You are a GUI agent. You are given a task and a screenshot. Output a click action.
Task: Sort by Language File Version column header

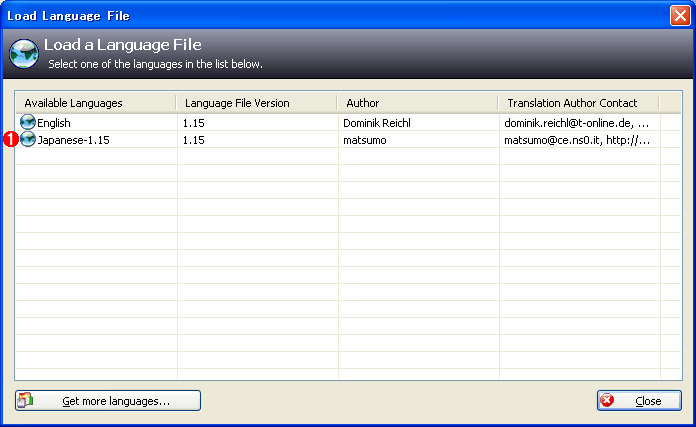pyautogui.click(x=257, y=103)
